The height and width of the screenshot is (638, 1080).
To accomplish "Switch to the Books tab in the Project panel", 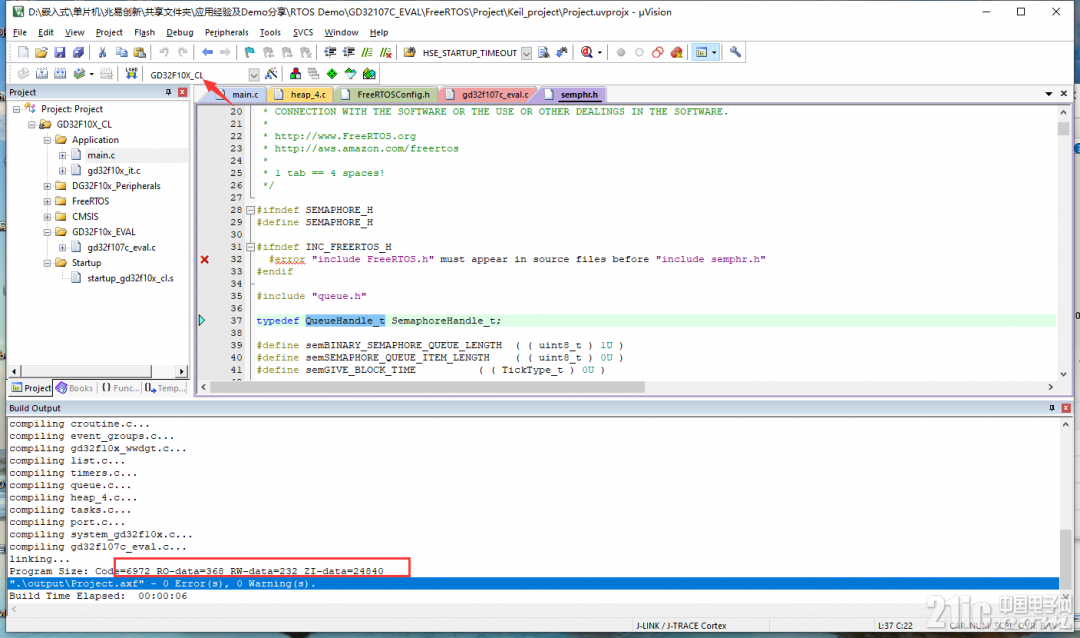I will coord(74,388).
